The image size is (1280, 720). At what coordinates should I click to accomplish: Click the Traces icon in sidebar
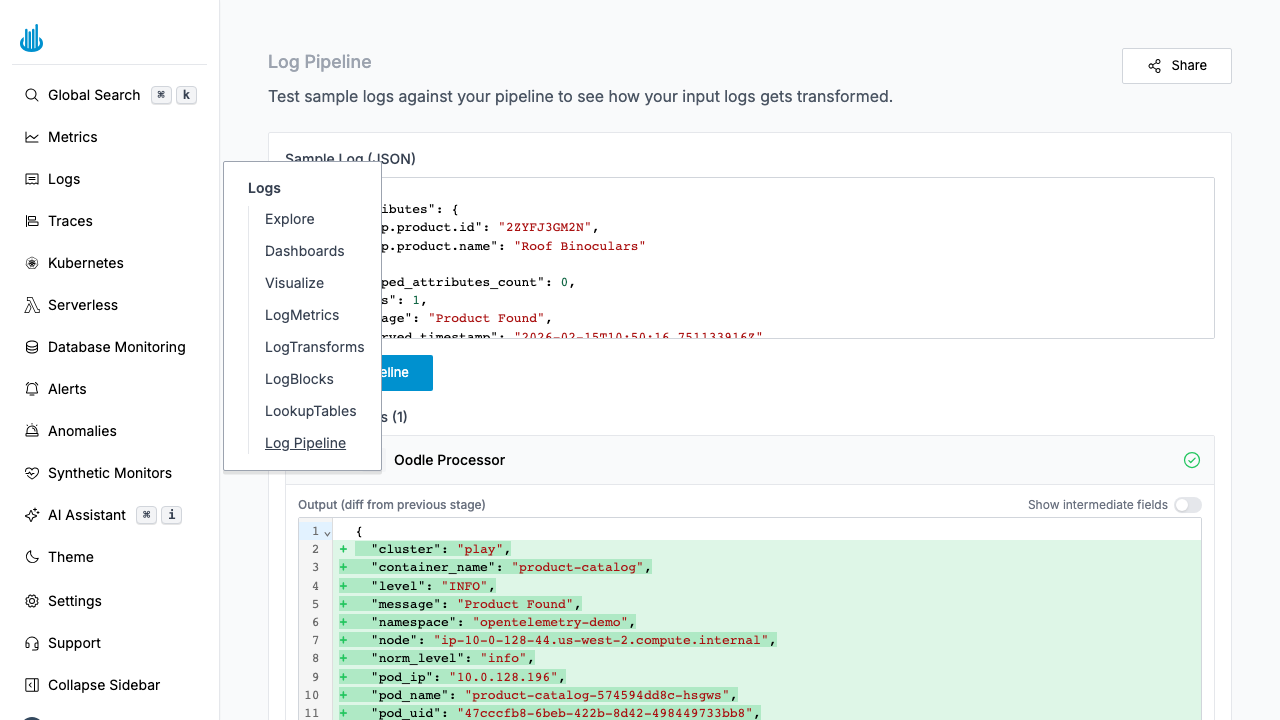(32, 221)
